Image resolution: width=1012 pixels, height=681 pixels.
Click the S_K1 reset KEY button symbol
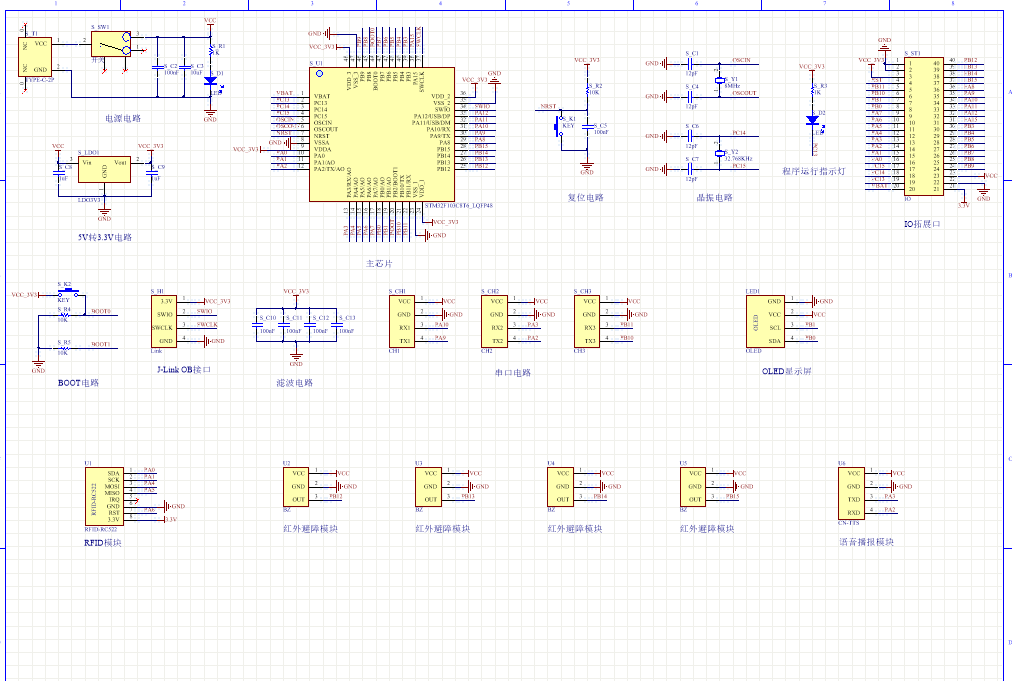[560, 126]
